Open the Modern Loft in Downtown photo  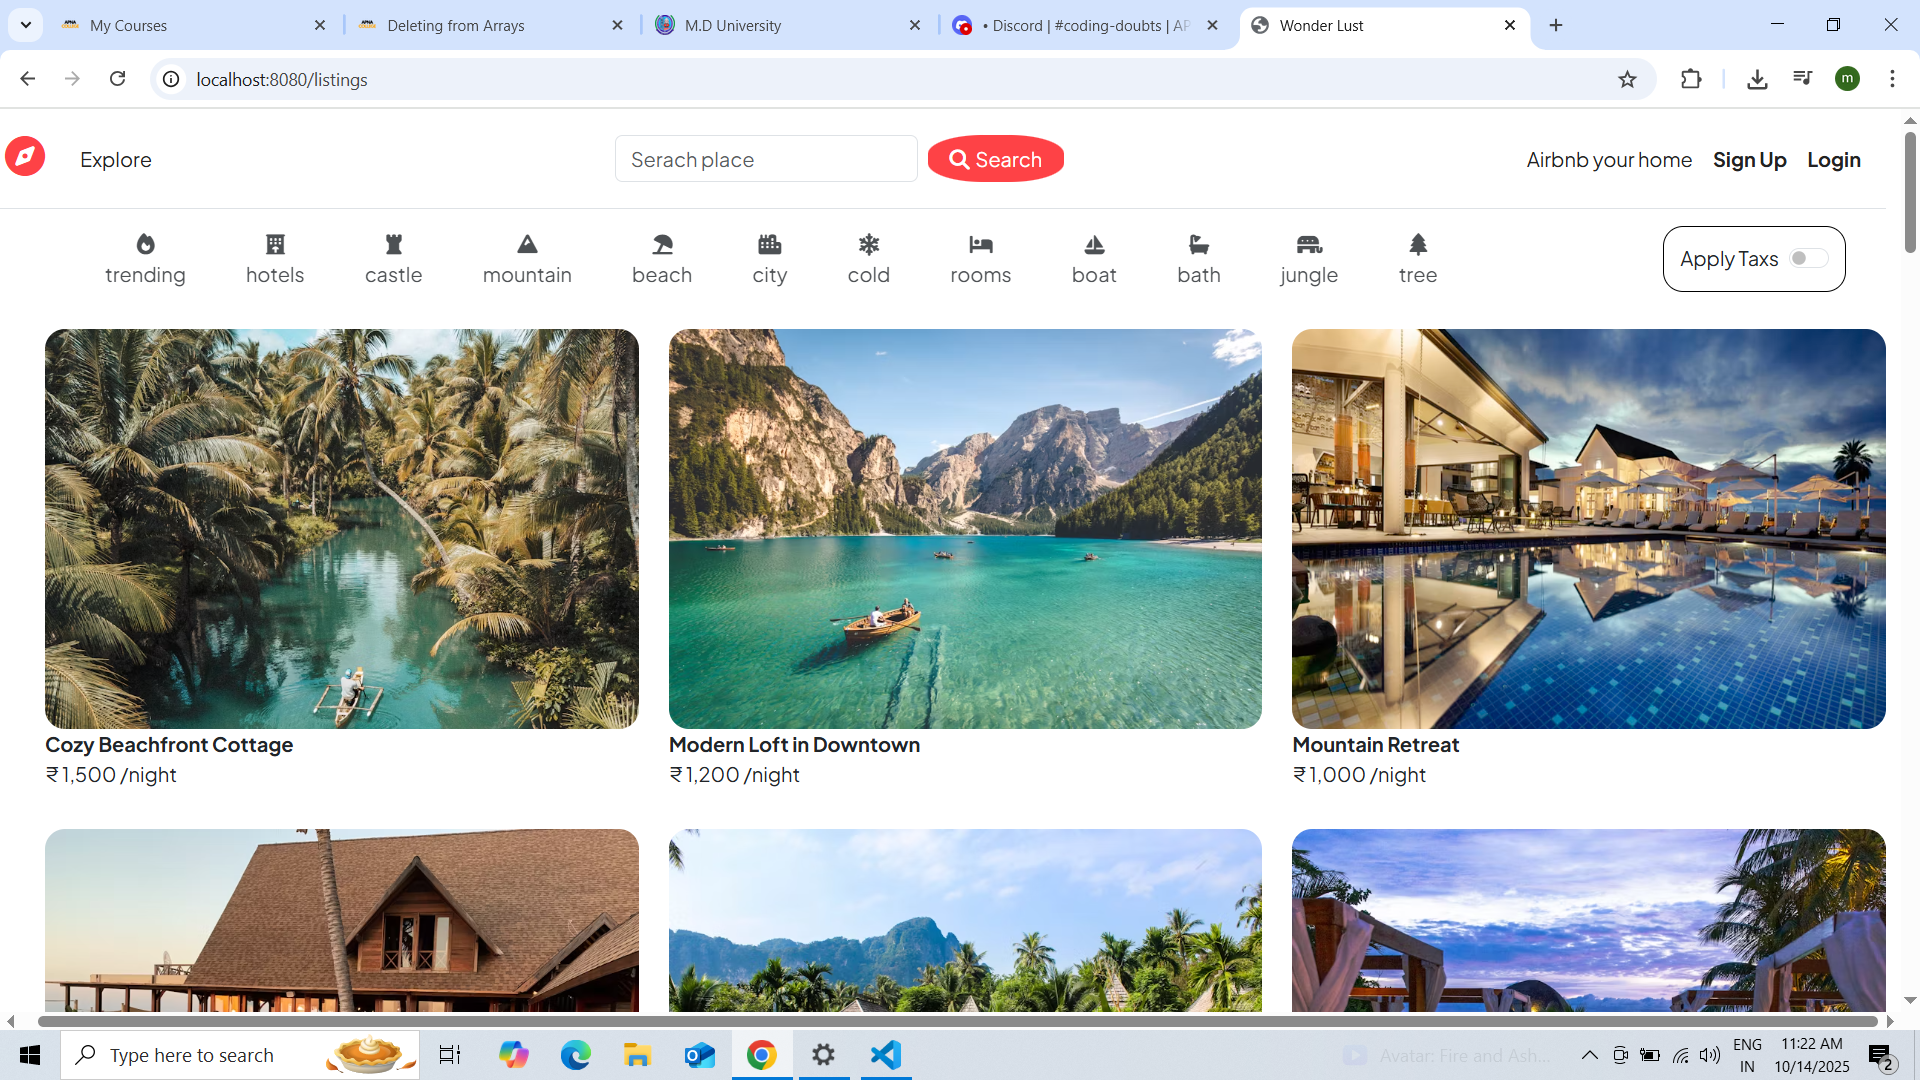(x=965, y=529)
